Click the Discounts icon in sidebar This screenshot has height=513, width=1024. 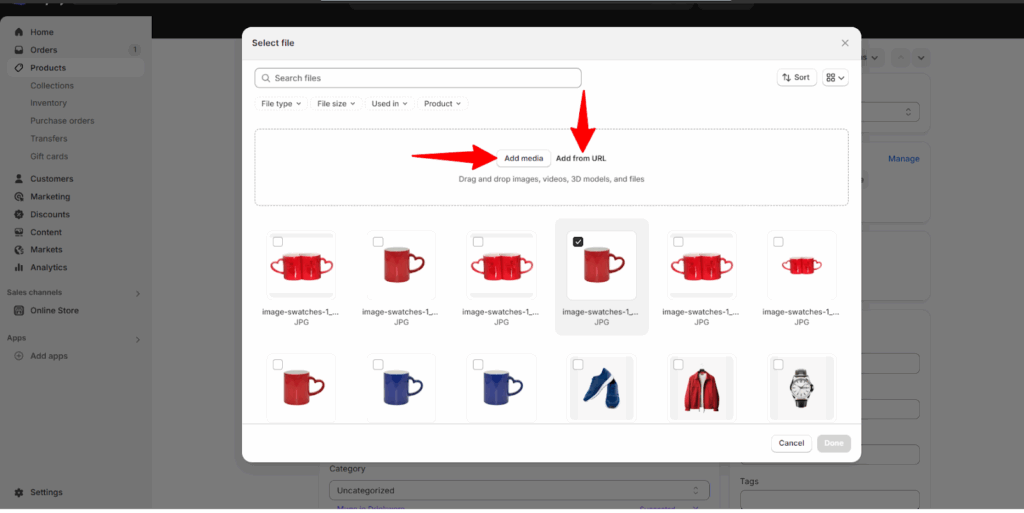(x=19, y=215)
